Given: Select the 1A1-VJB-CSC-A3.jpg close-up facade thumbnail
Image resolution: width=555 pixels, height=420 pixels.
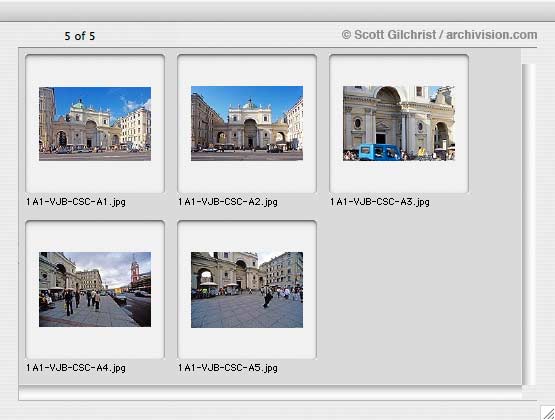Looking at the screenshot, I should pyautogui.click(x=399, y=123).
